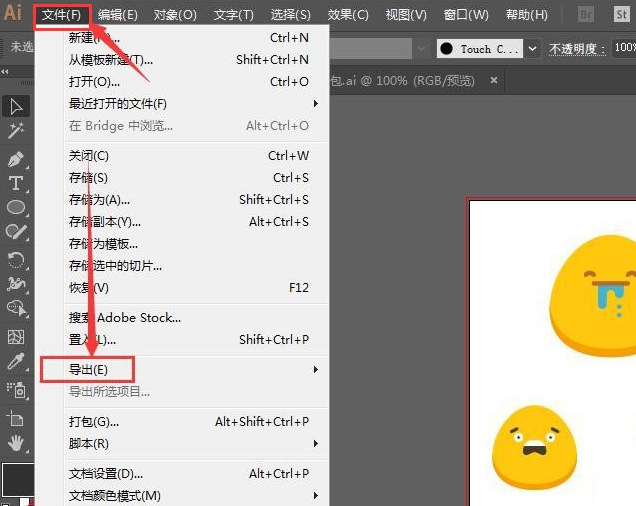Open the 对象(O) menu

pos(175,15)
